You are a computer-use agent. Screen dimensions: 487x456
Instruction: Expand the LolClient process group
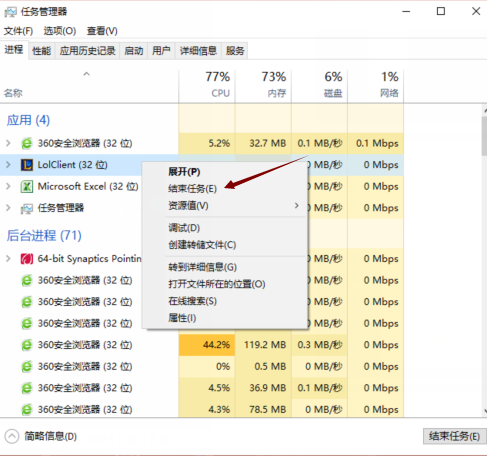click(x=8, y=165)
